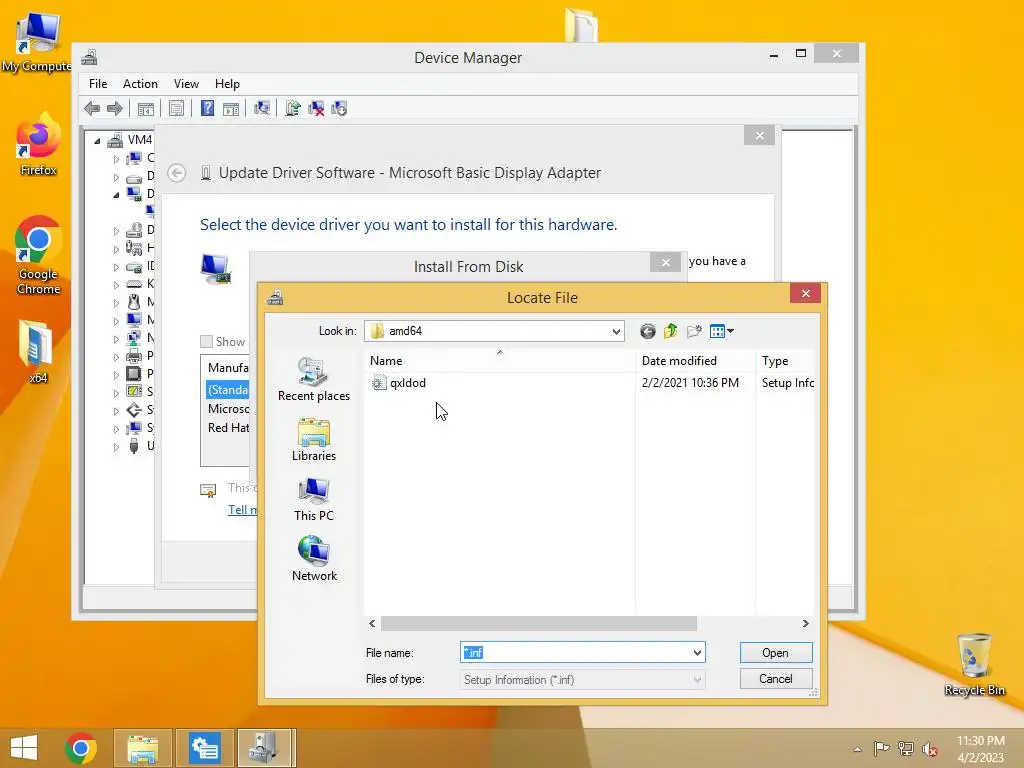Click Chrome icon in the taskbar
1024x768 pixels.
tap(81, 748)
